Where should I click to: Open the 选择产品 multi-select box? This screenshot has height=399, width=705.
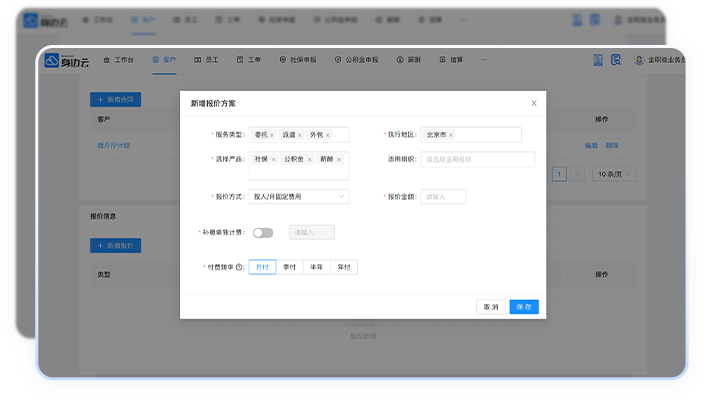tap(299, 166)
